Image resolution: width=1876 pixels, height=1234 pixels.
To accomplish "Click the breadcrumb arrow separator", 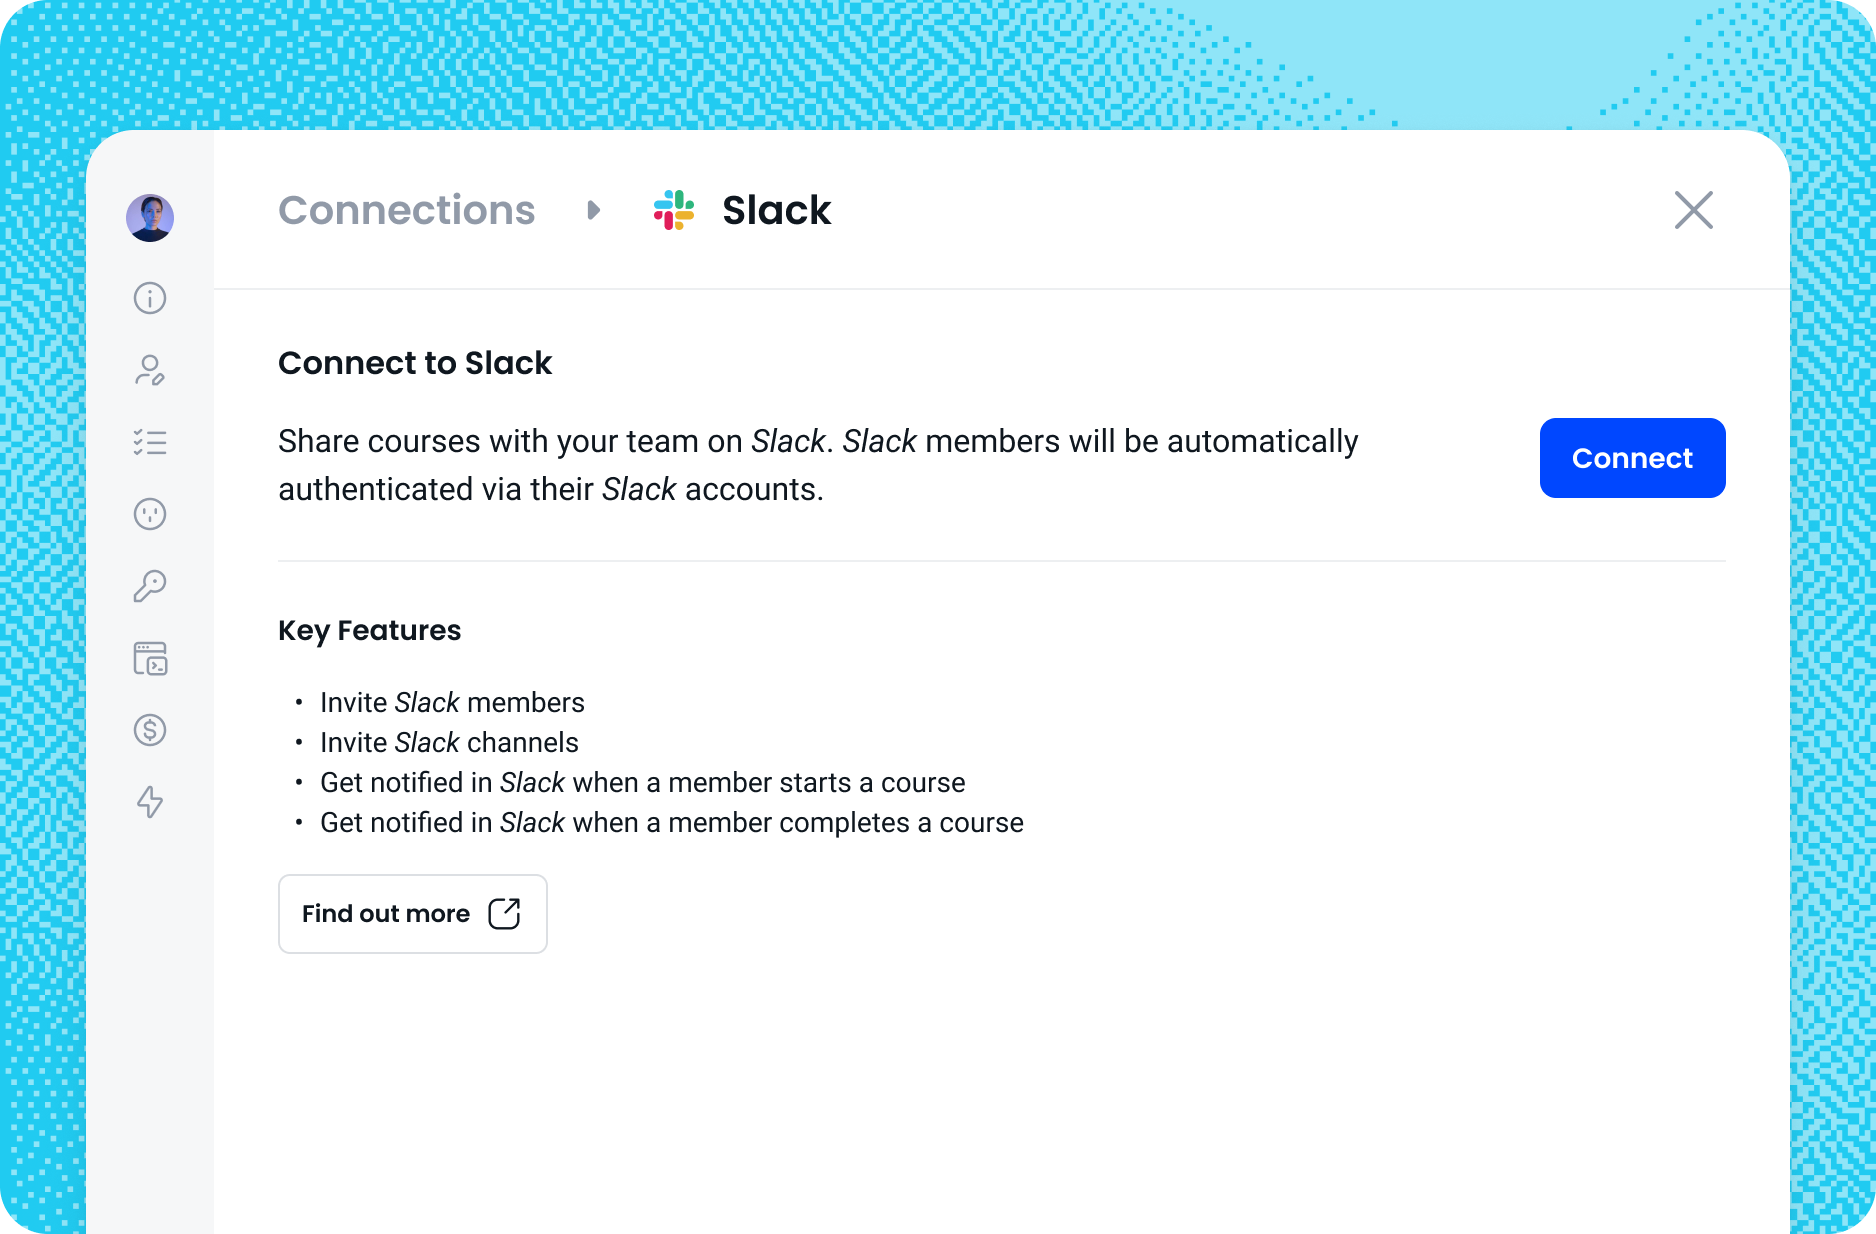I will 594,210.
